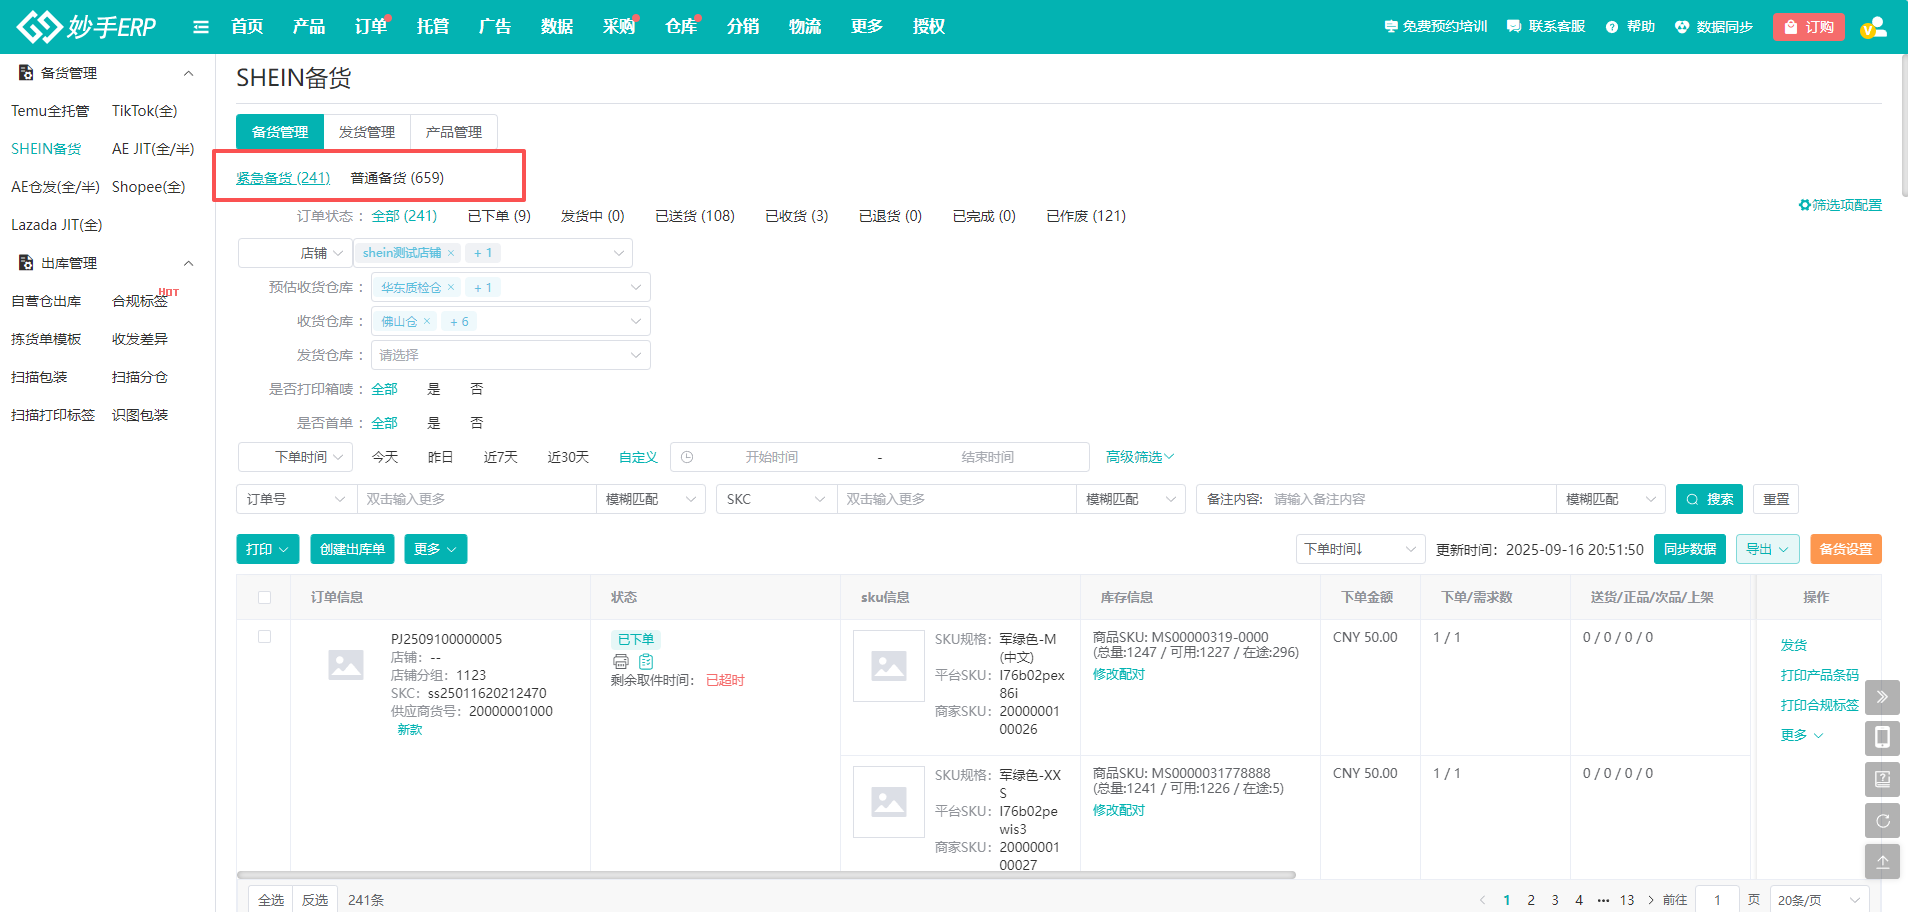Click the 筛选项配置 gear icon
The image size is (1908, 912).
point(1804,205)
